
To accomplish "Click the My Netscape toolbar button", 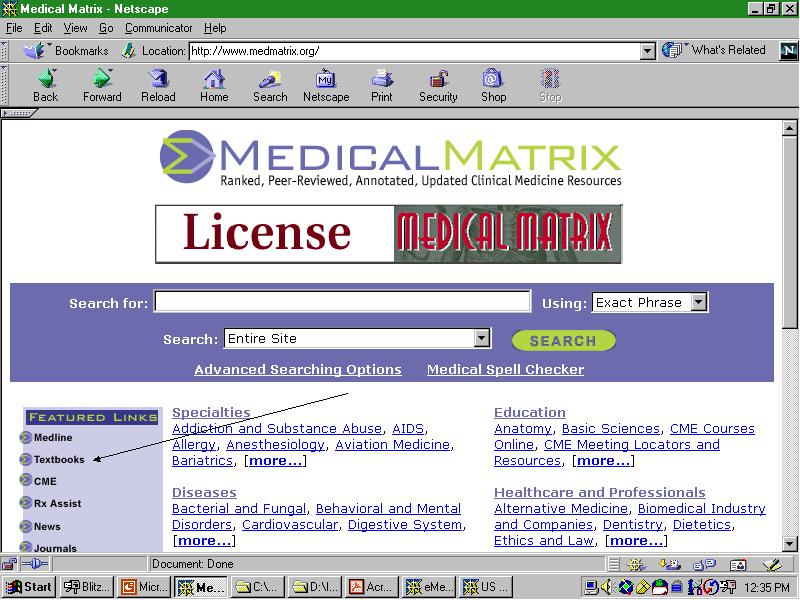I will [x=326, y=86].
